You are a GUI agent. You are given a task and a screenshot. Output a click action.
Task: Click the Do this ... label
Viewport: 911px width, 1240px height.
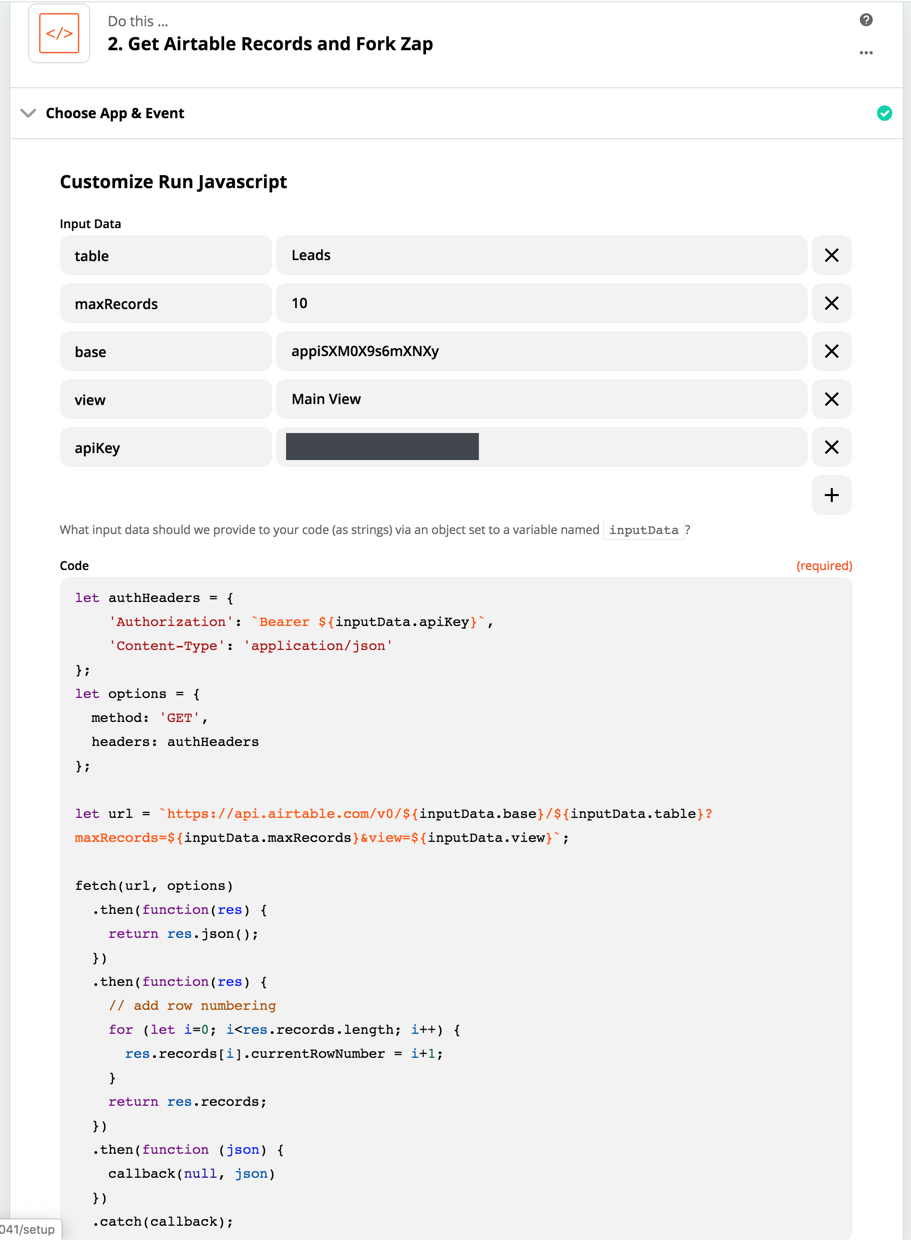point(138,20)
